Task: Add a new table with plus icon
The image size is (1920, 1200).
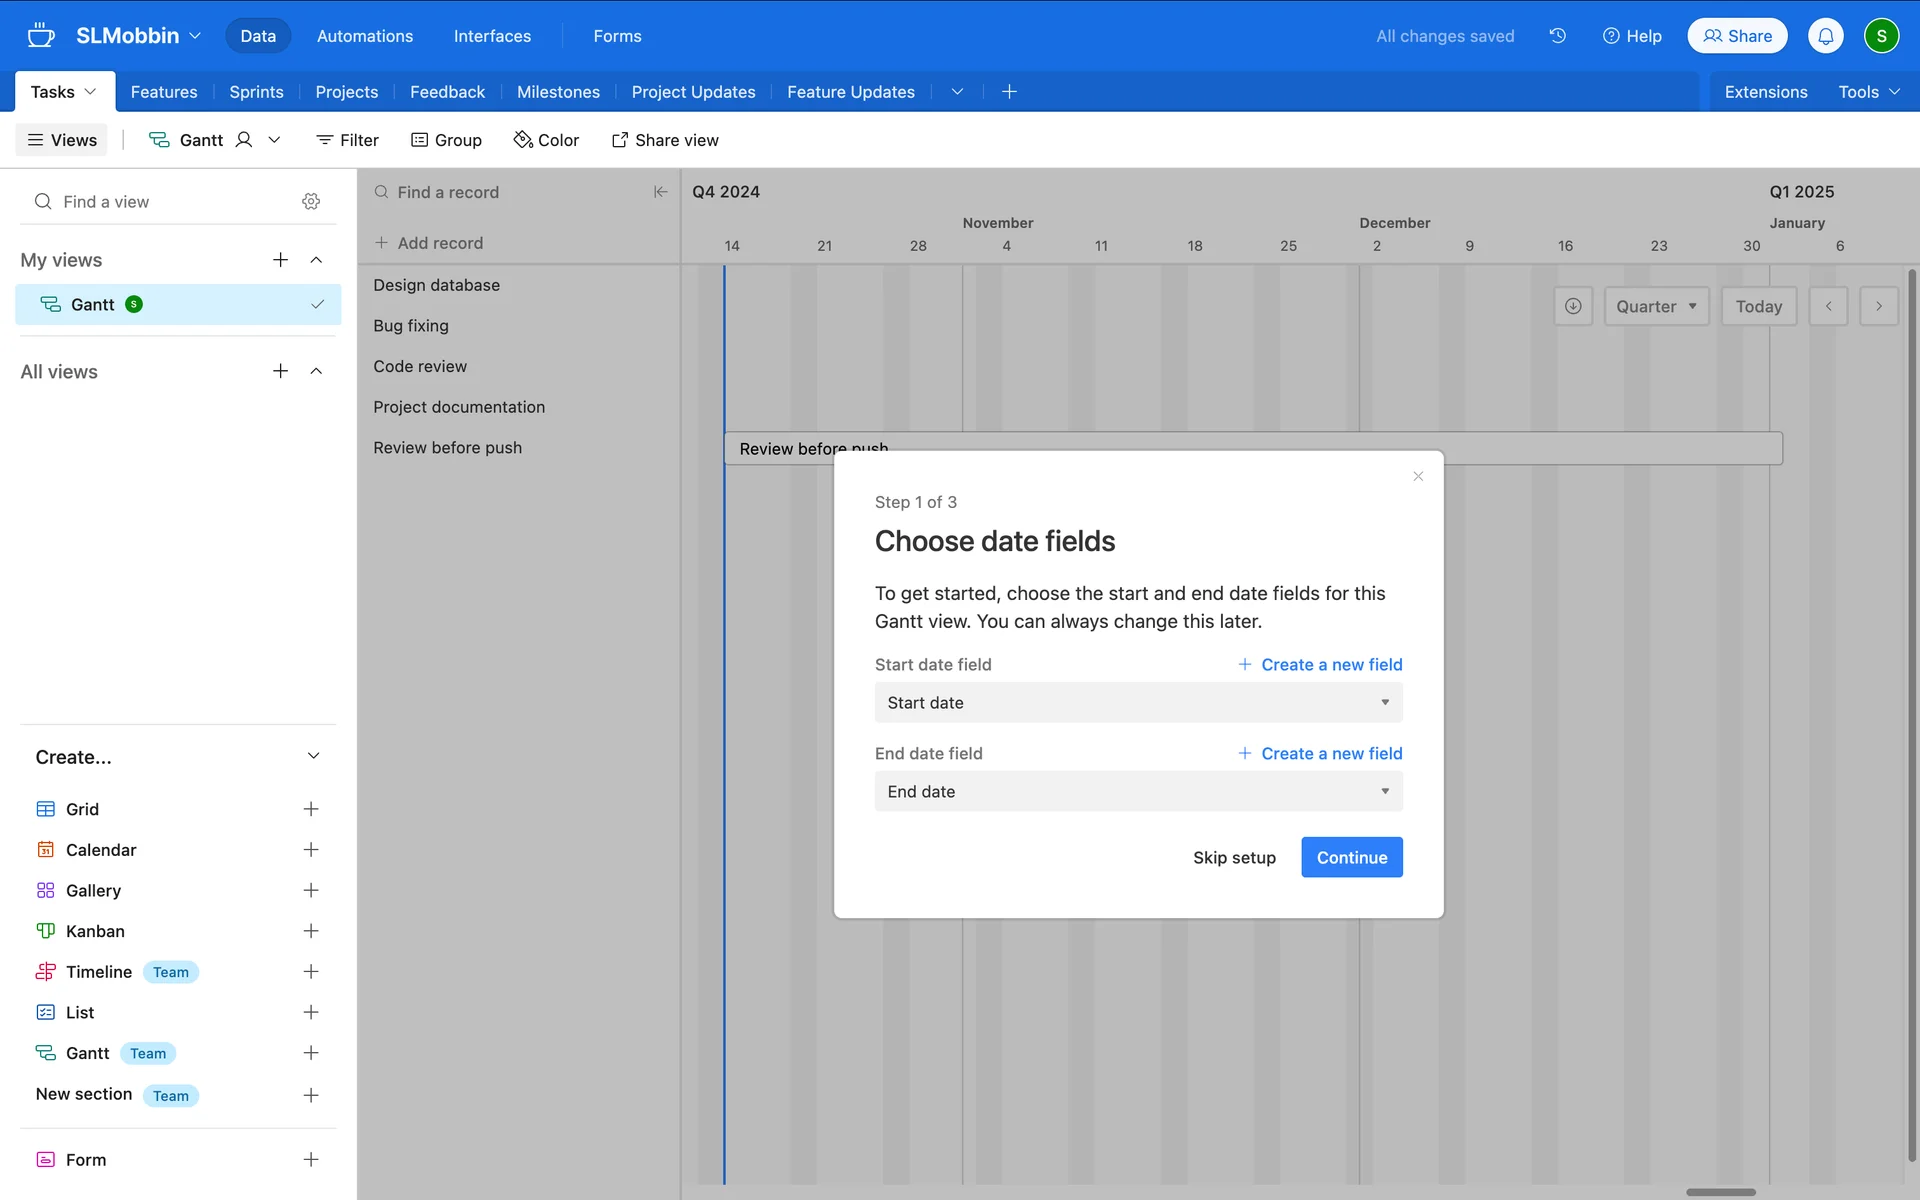Action: [1009, 92]
